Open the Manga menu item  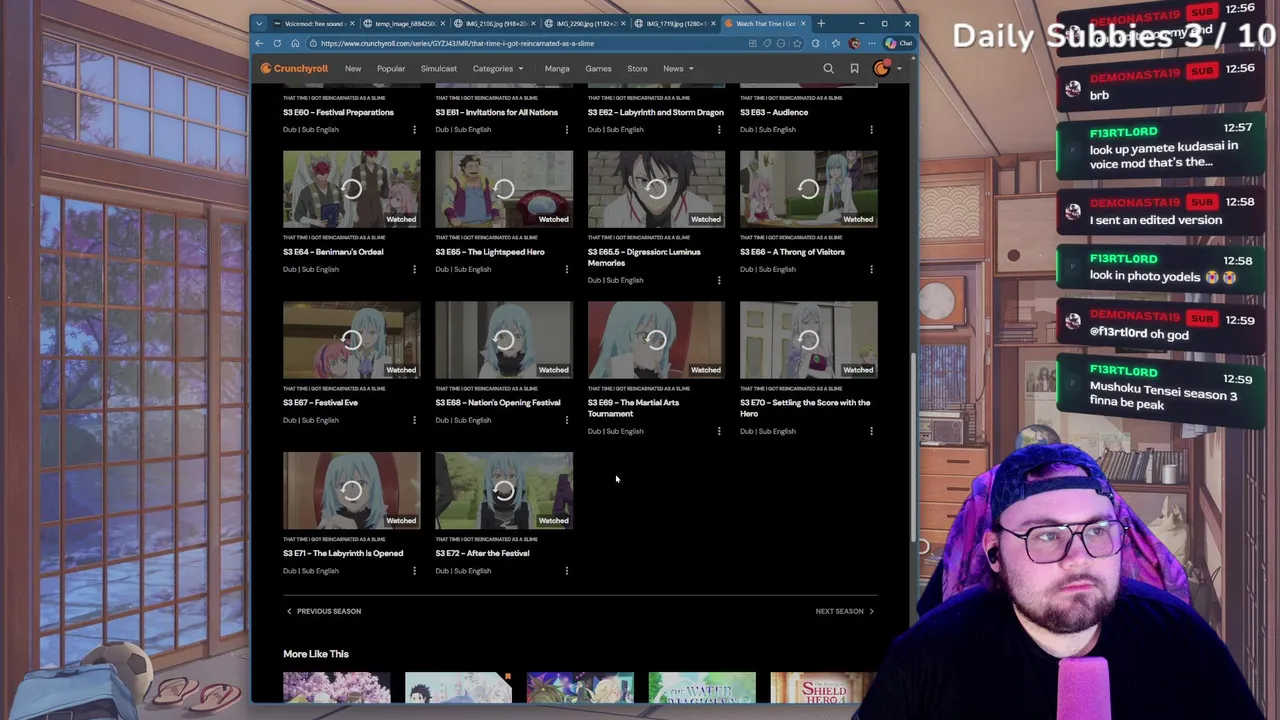coord(557,69)
